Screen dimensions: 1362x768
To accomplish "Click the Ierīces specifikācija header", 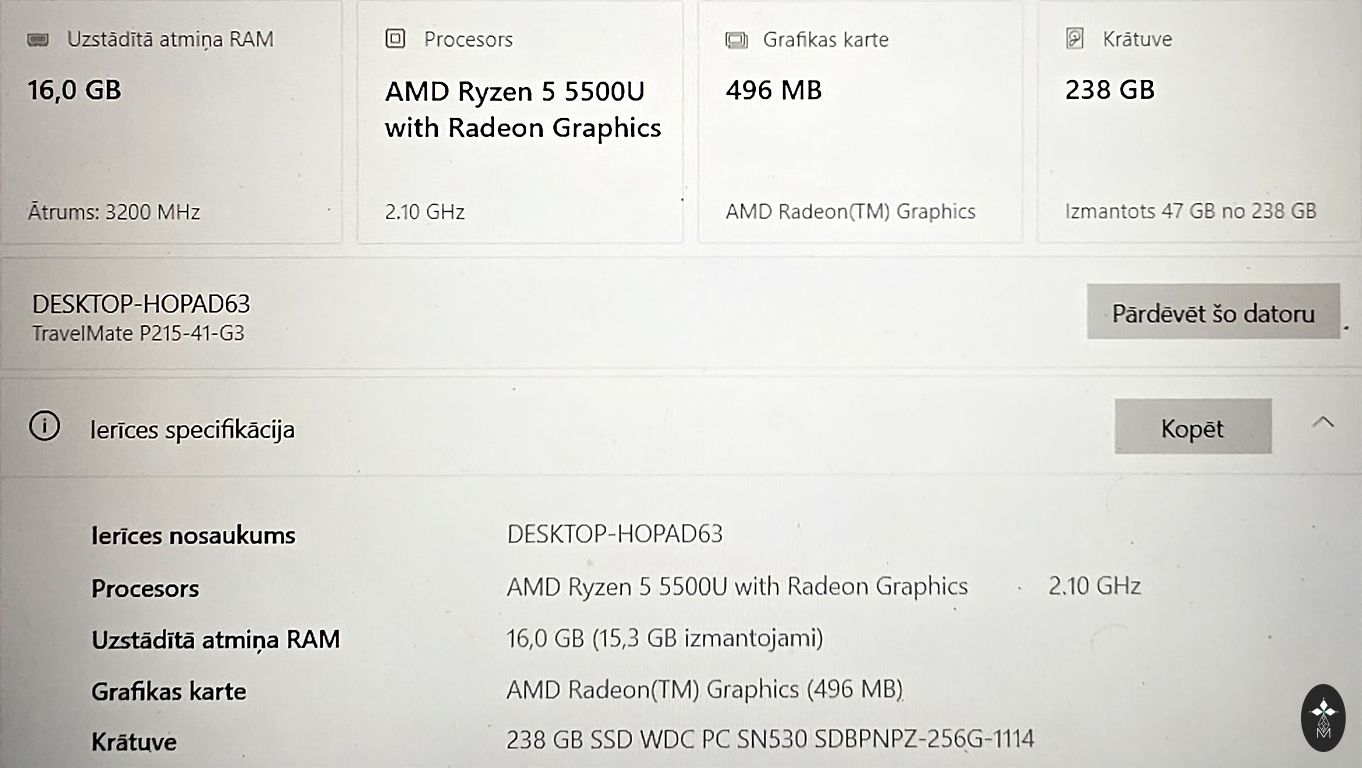I will point(193,430).
